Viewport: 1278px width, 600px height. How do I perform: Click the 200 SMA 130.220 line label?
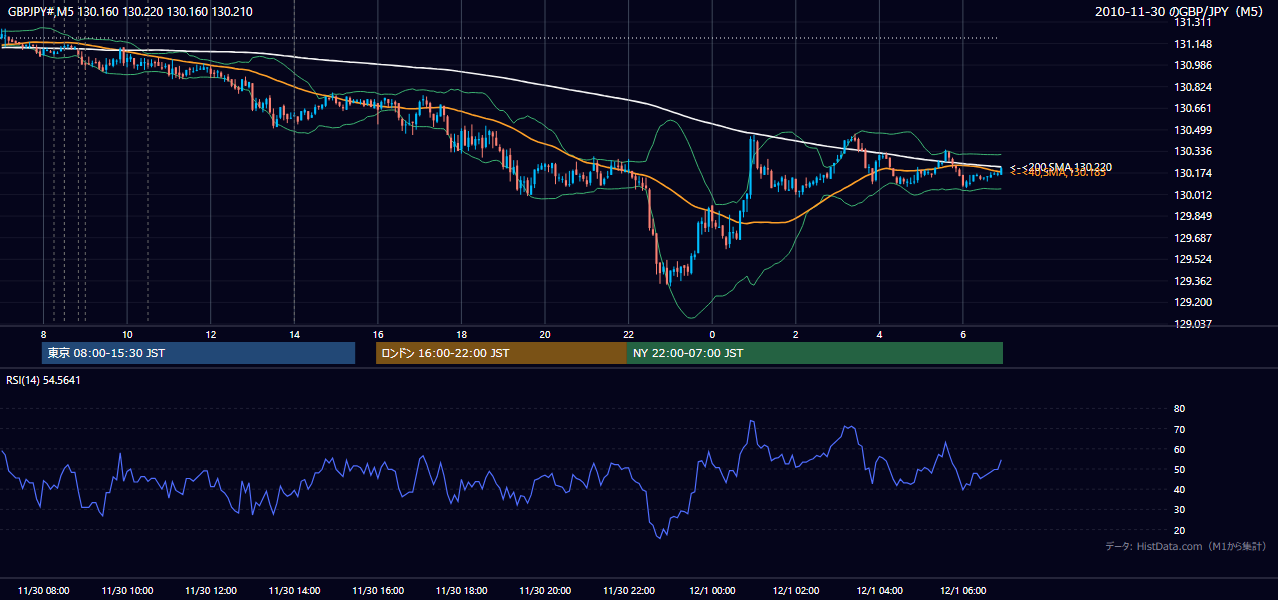point(1069,167)
